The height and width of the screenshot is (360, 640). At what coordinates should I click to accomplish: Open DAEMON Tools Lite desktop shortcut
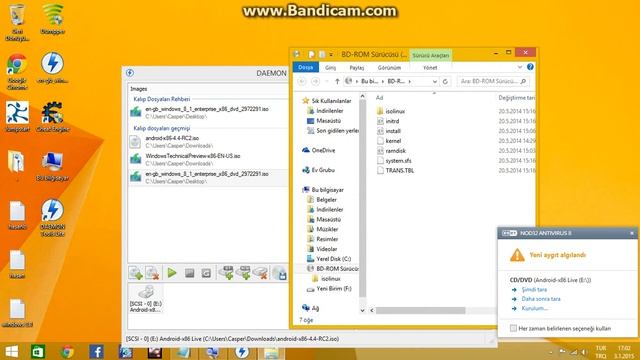(52, 218)
